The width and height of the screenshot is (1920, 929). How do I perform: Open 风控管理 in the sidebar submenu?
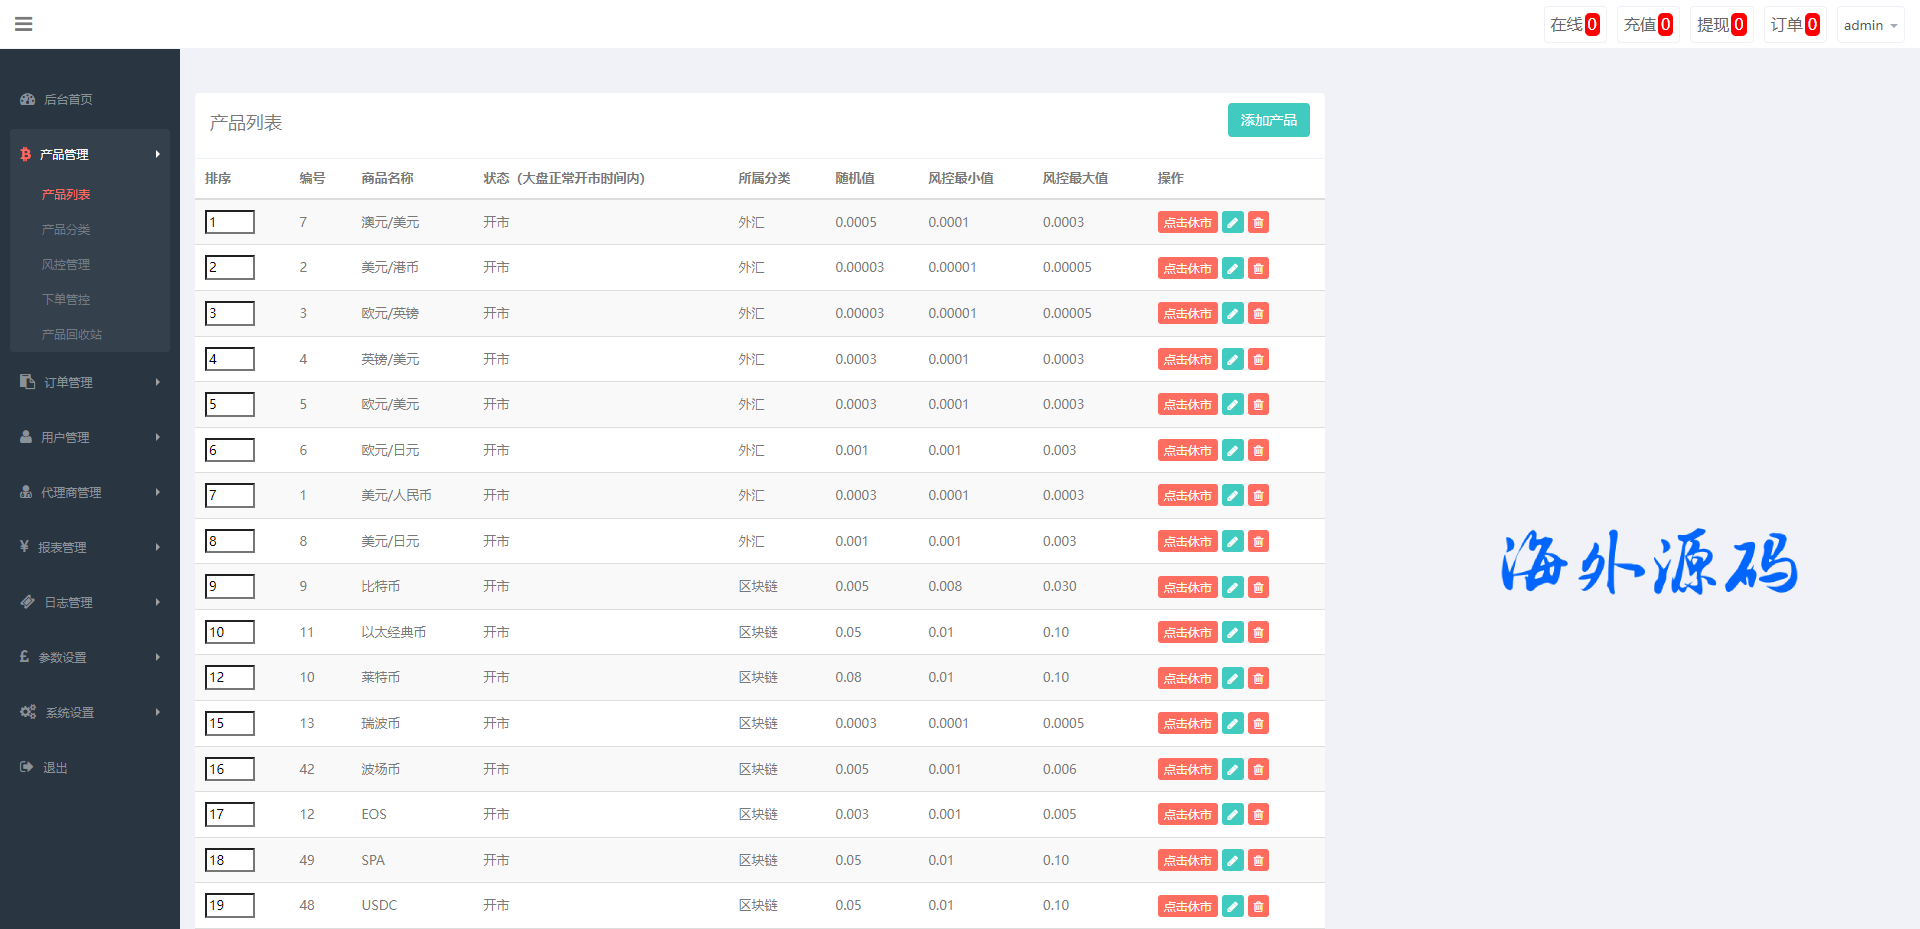66,264
